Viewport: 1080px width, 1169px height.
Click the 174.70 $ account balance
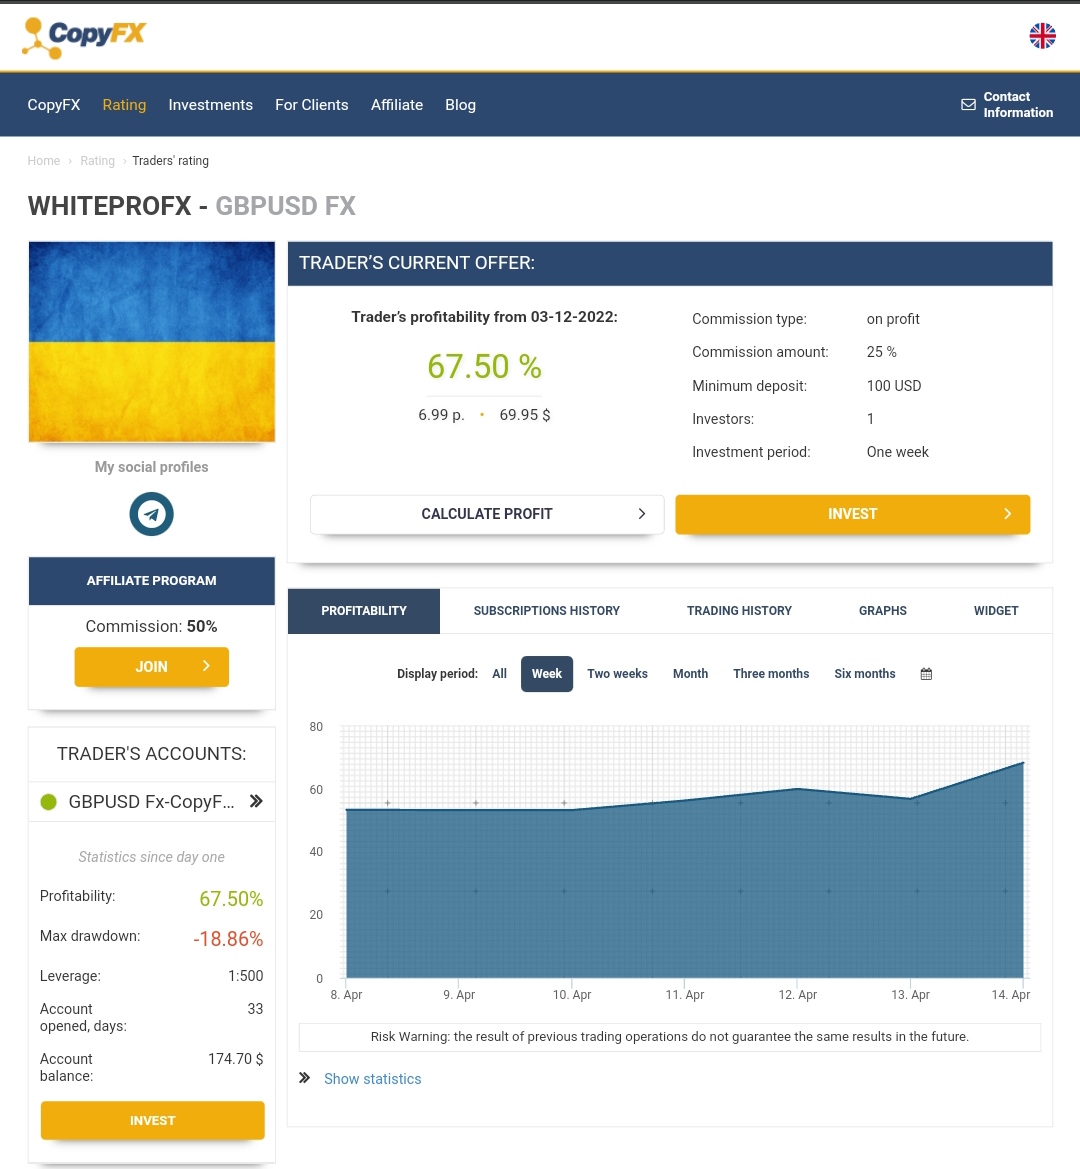236,1059
